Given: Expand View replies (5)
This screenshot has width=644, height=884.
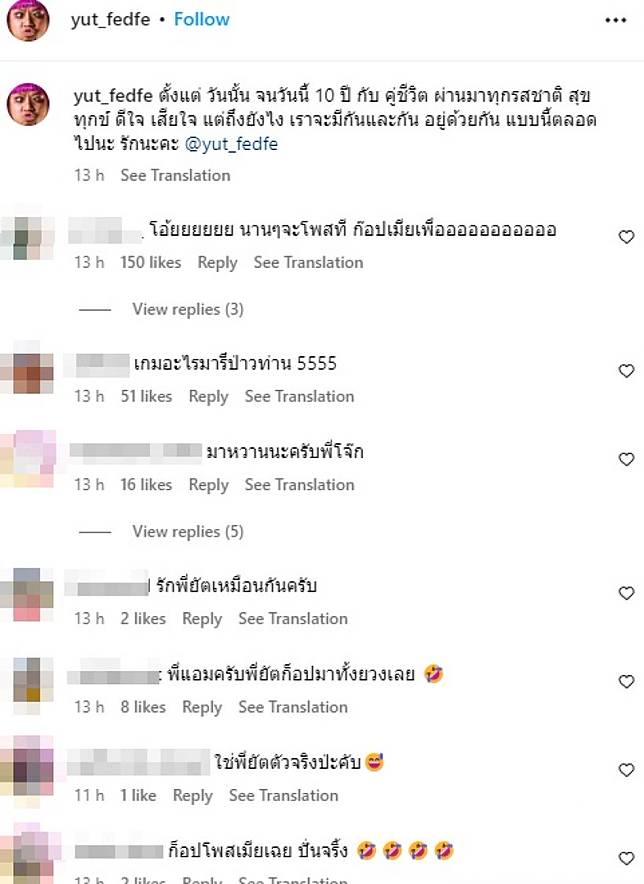Looking at the screenshot, I should [x=188, y=531].
